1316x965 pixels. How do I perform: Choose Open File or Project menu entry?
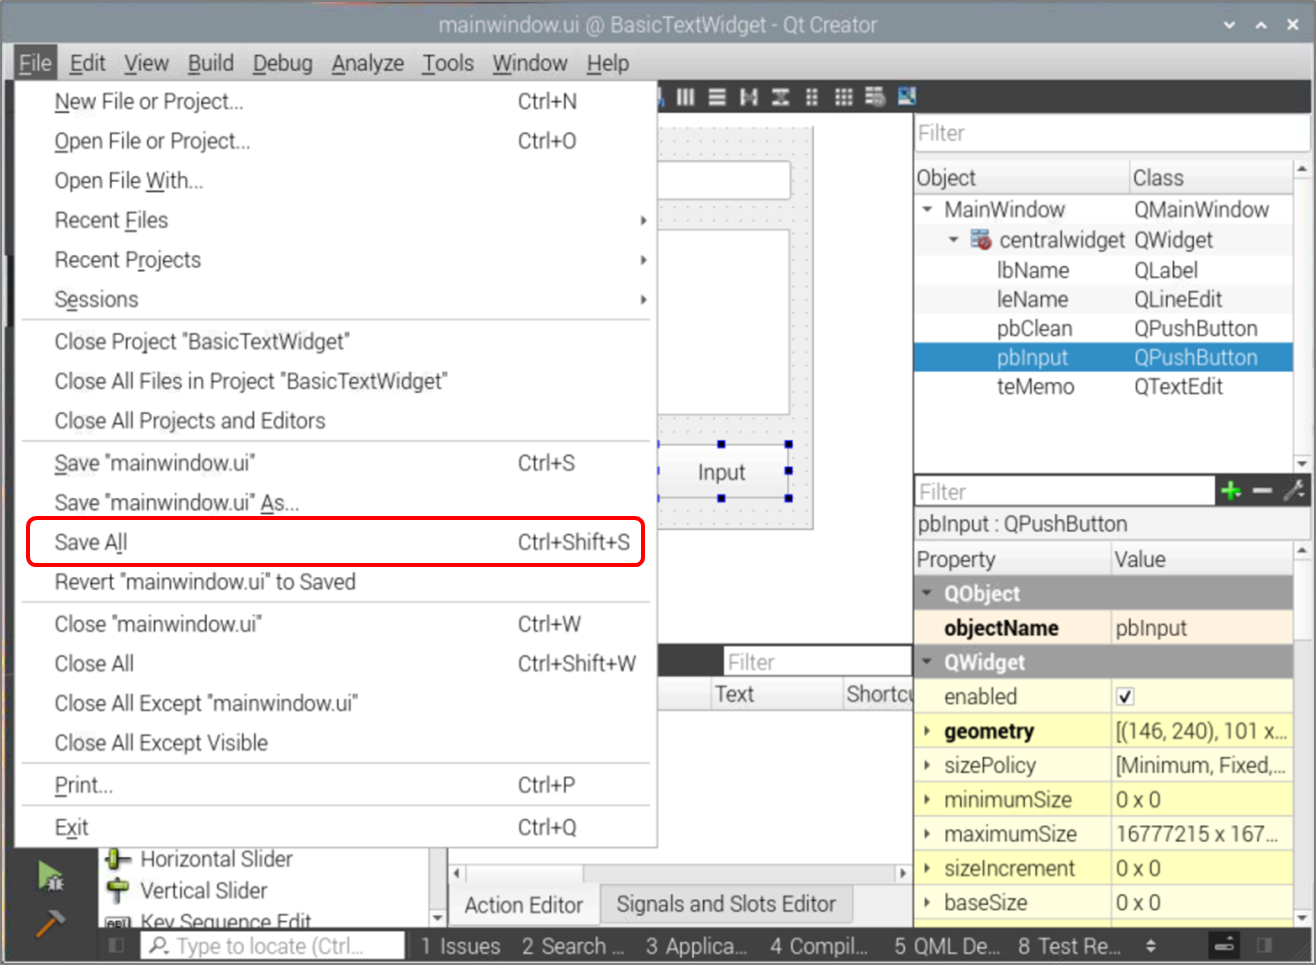(336, 141)
